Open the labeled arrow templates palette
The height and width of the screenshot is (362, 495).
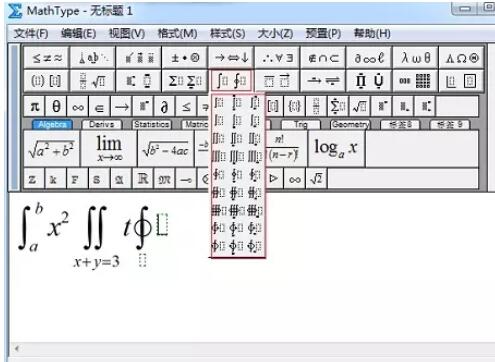tap(323, 81)
